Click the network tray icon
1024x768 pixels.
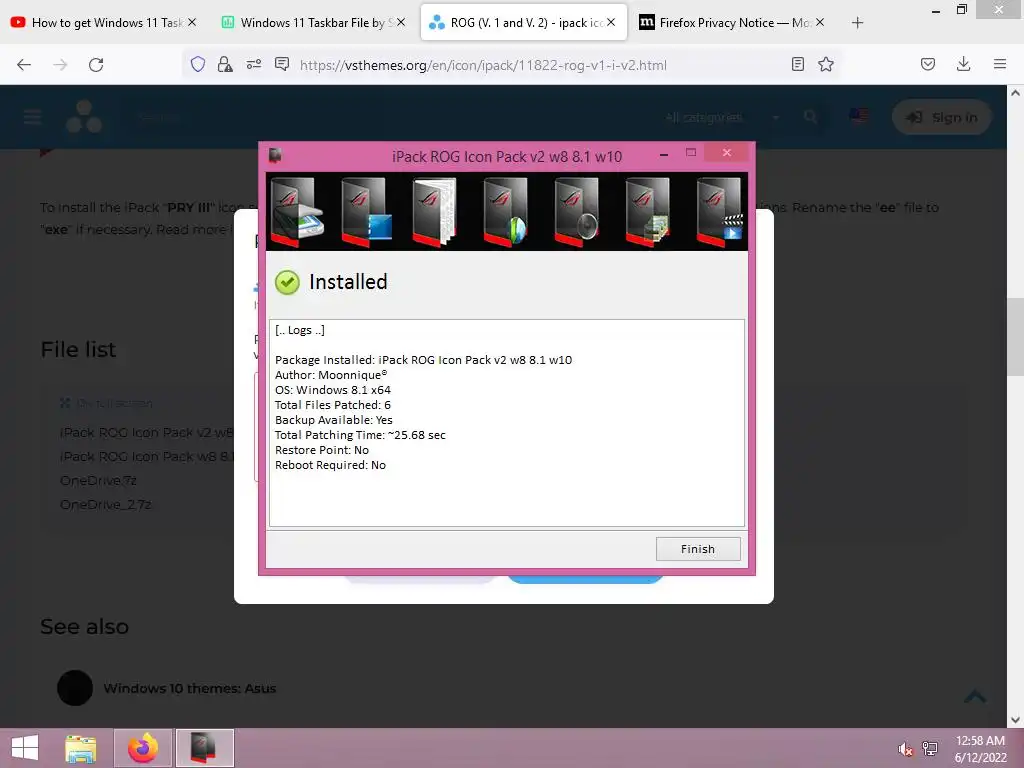930,749
